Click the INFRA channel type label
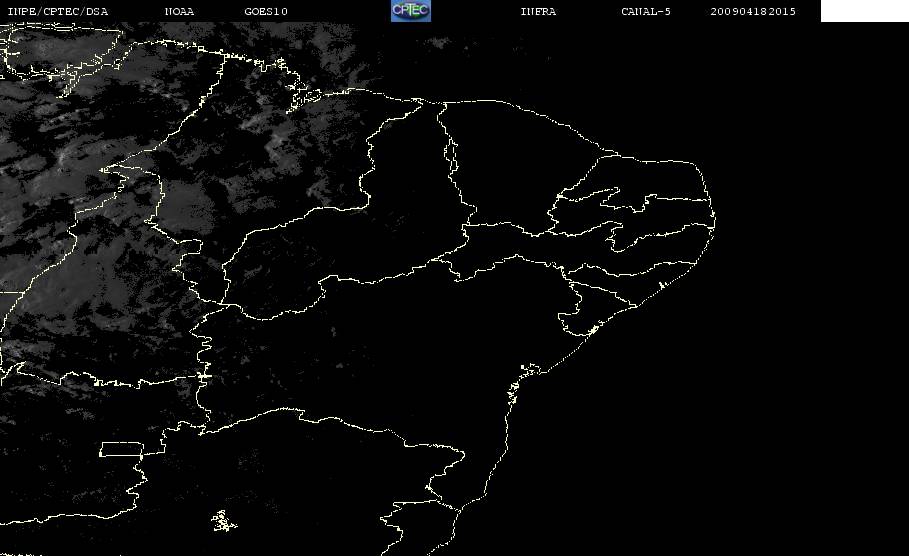 click(538, 11)
